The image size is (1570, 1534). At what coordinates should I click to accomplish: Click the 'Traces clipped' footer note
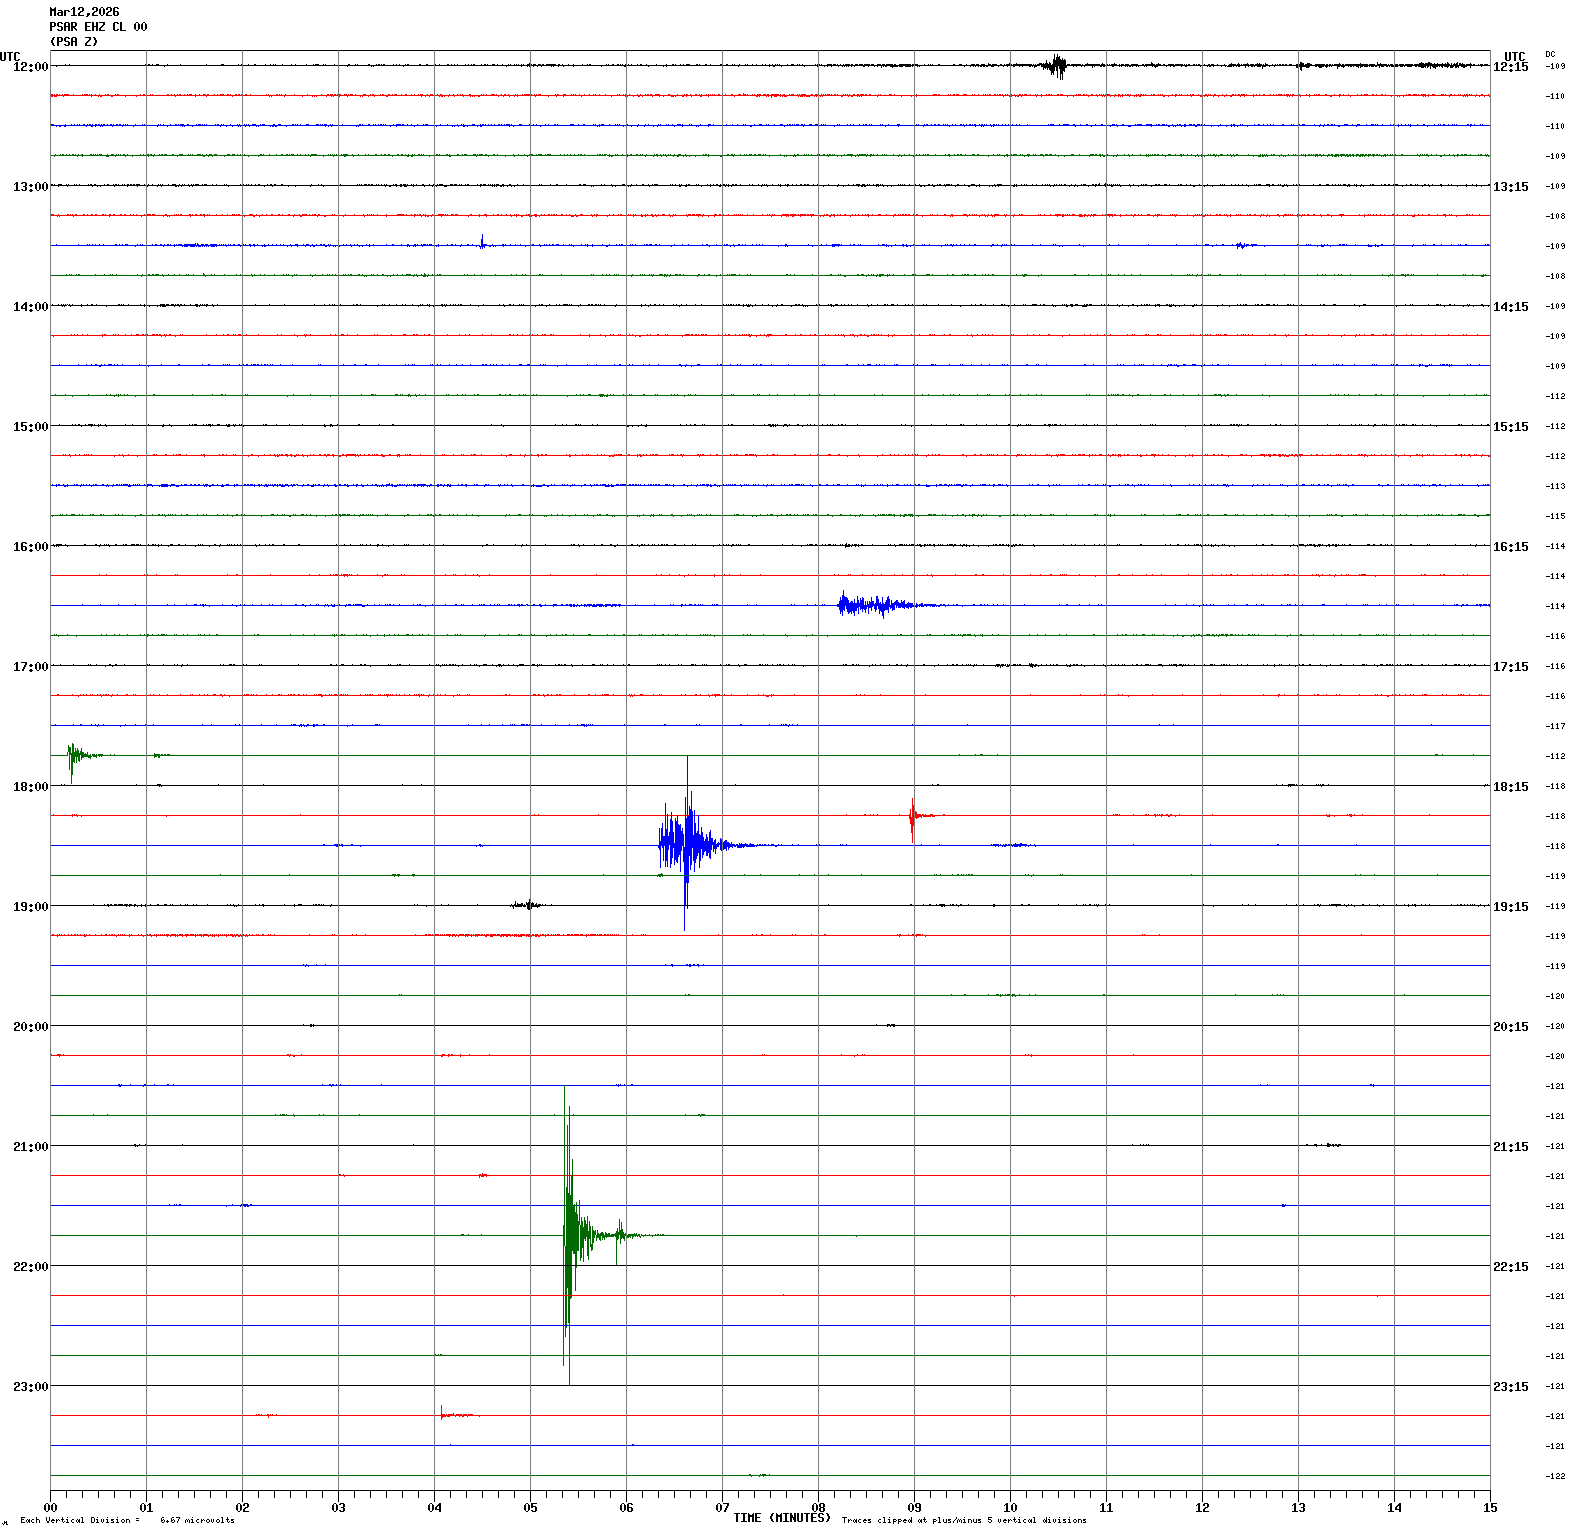(x=963, y=1521)
